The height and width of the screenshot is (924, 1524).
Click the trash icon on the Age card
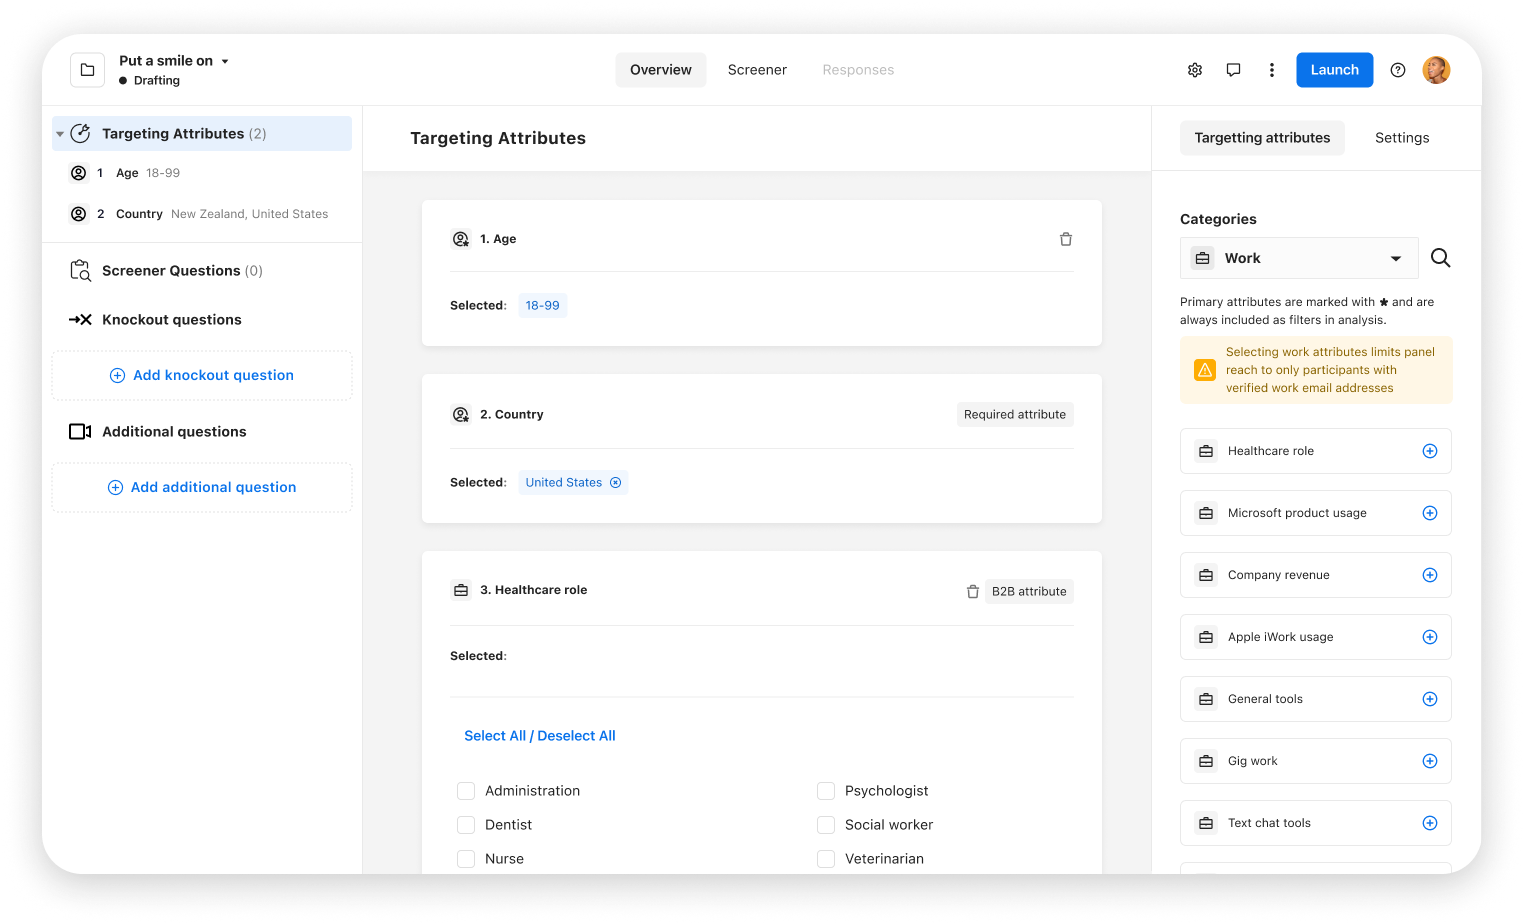click(x=1065, y=239)
